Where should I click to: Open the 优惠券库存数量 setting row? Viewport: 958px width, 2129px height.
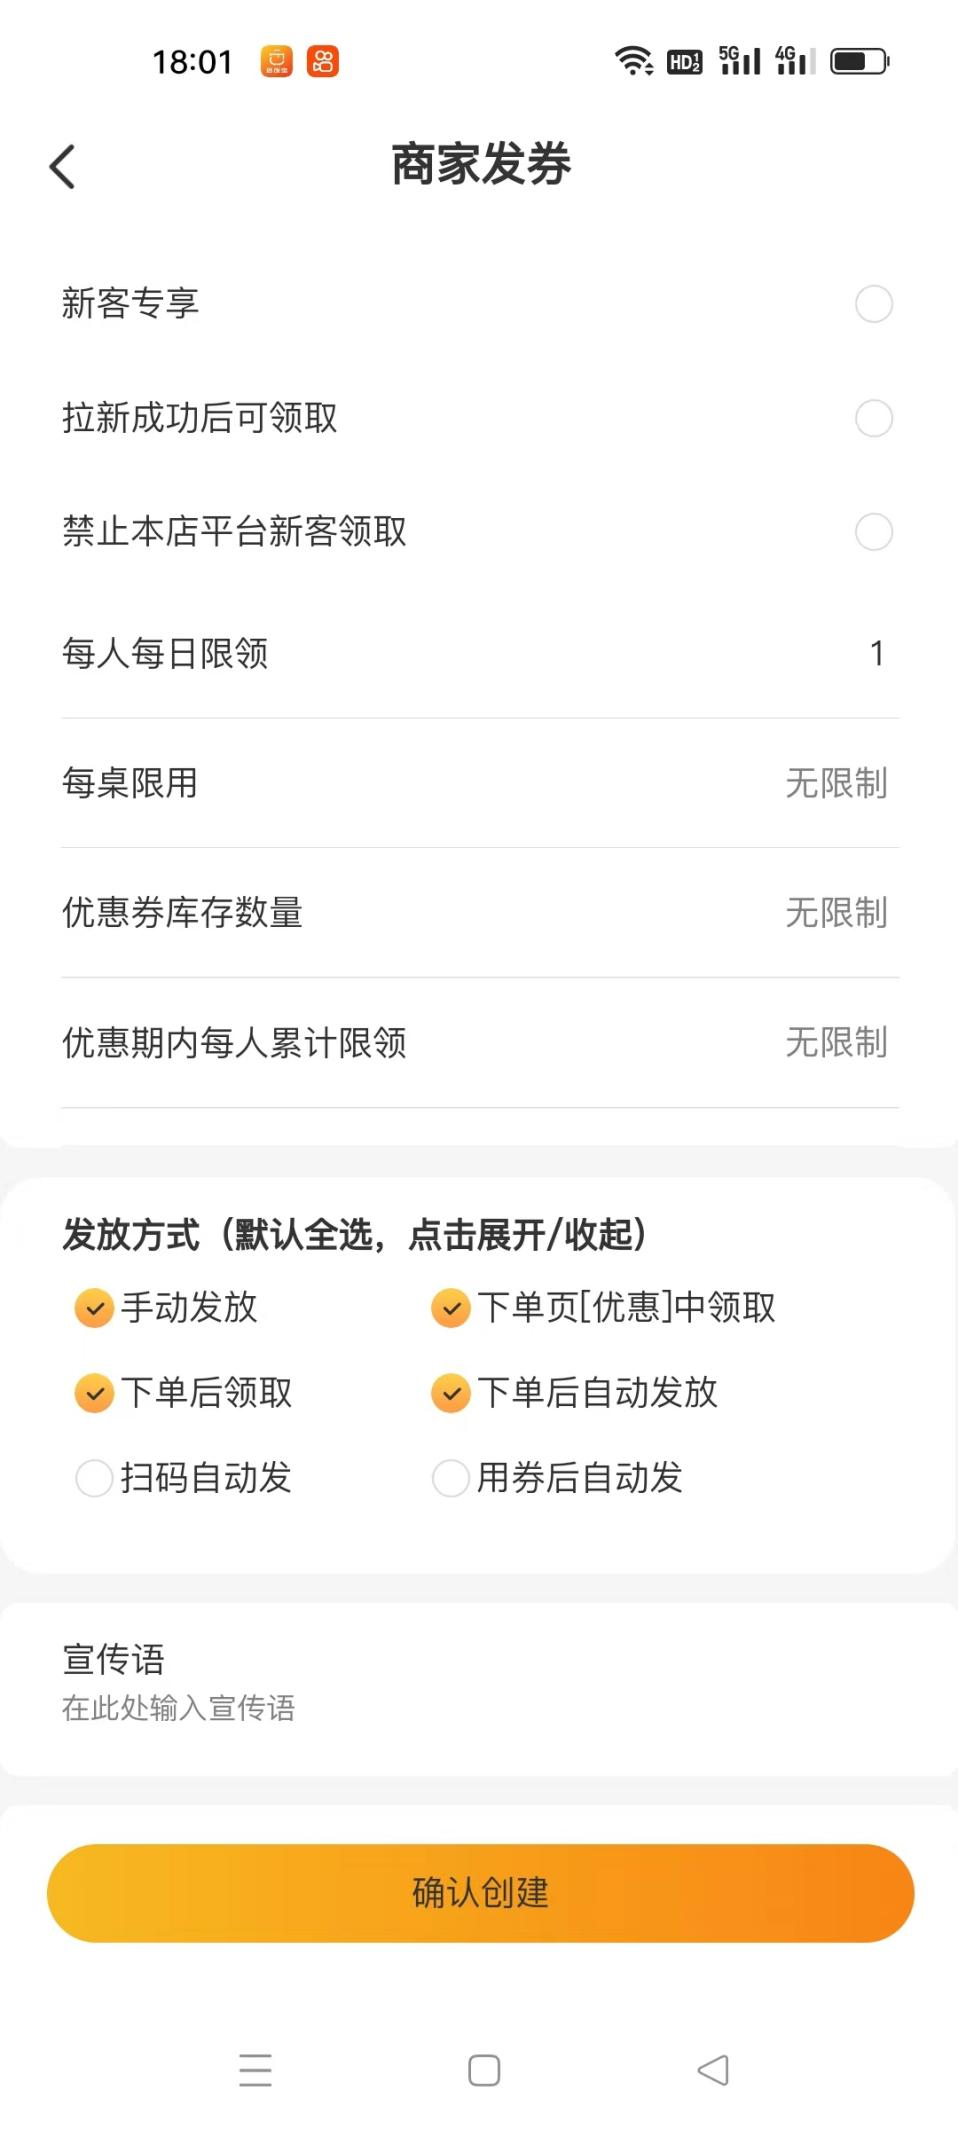pyautogui.click(x=479, y=913)
